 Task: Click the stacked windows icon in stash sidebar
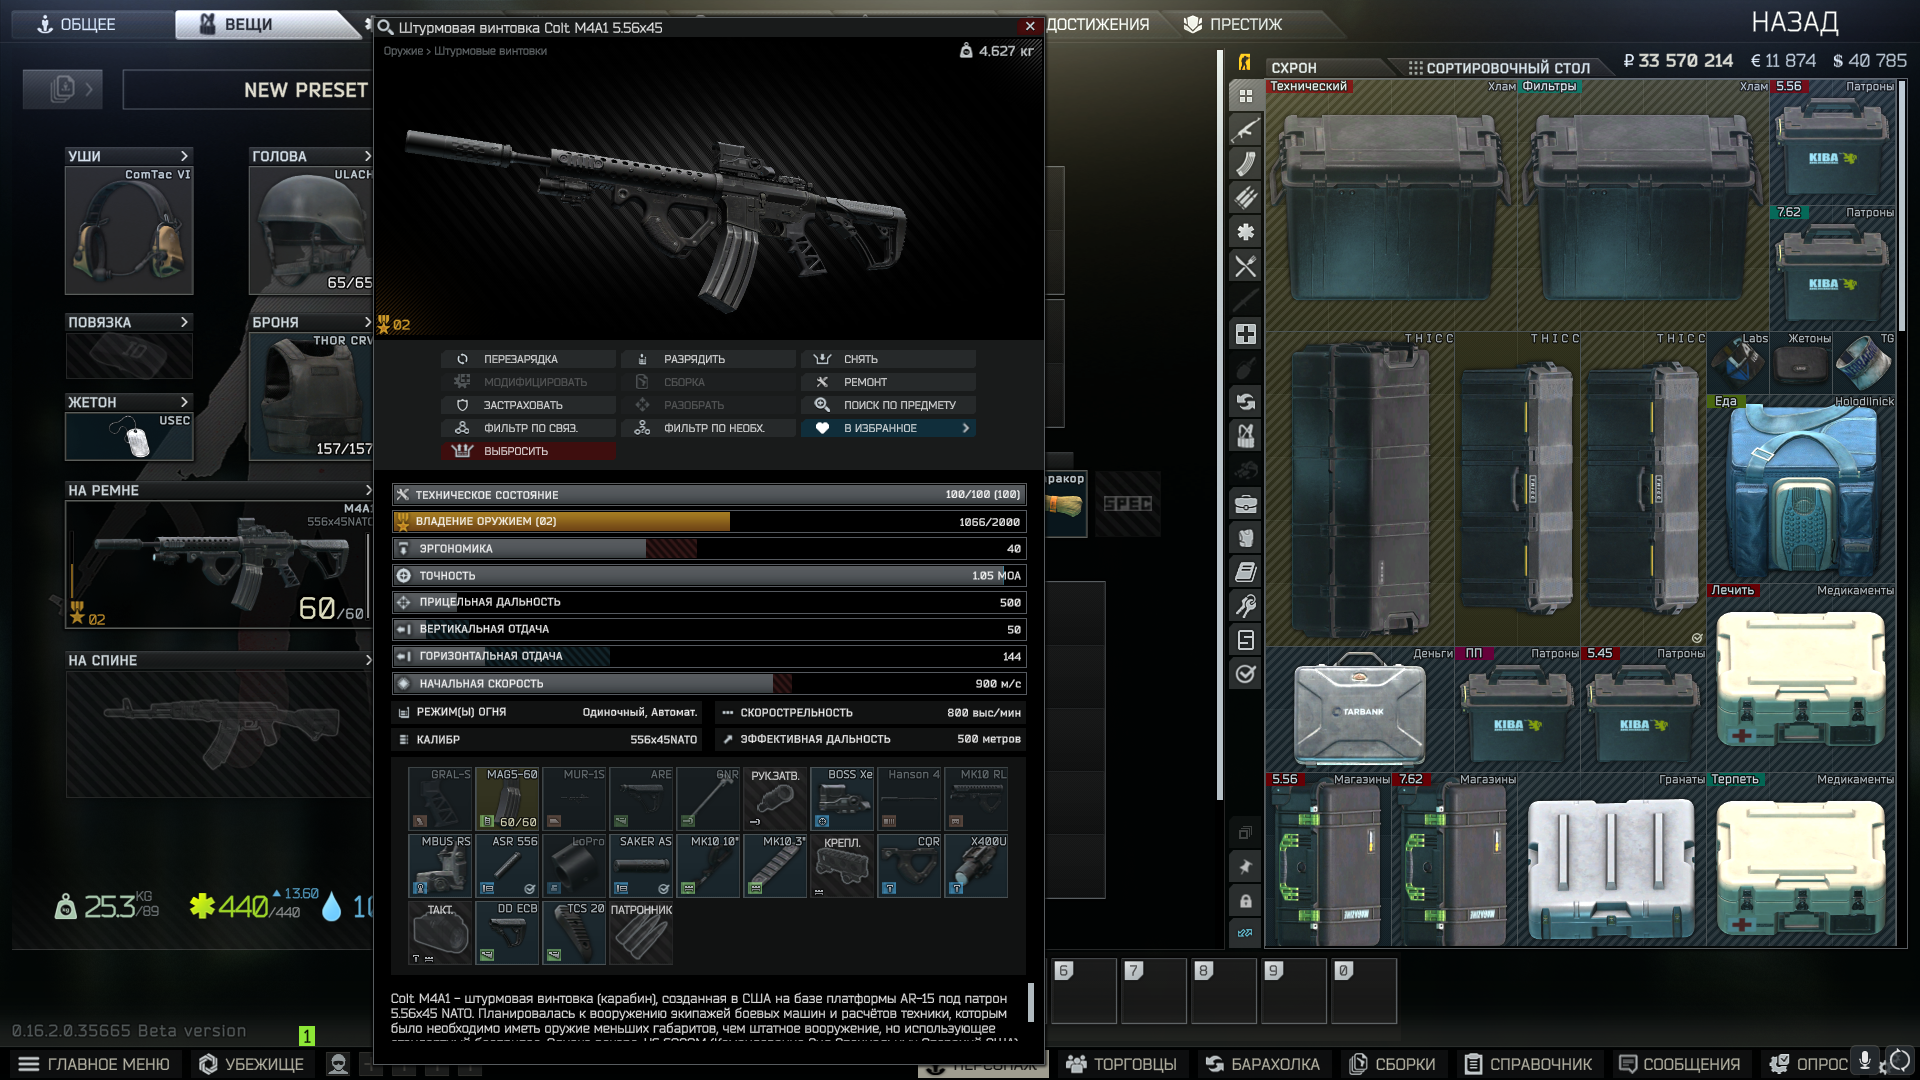(x=1245, y=833)
